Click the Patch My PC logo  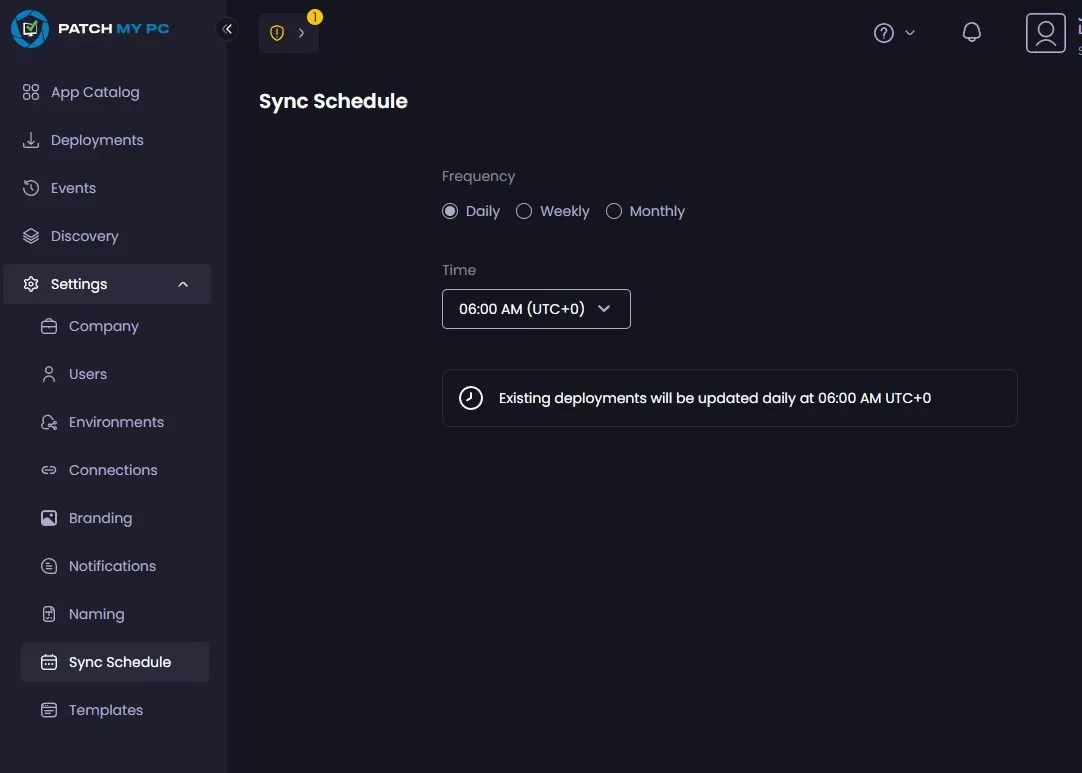pos(90,28)
